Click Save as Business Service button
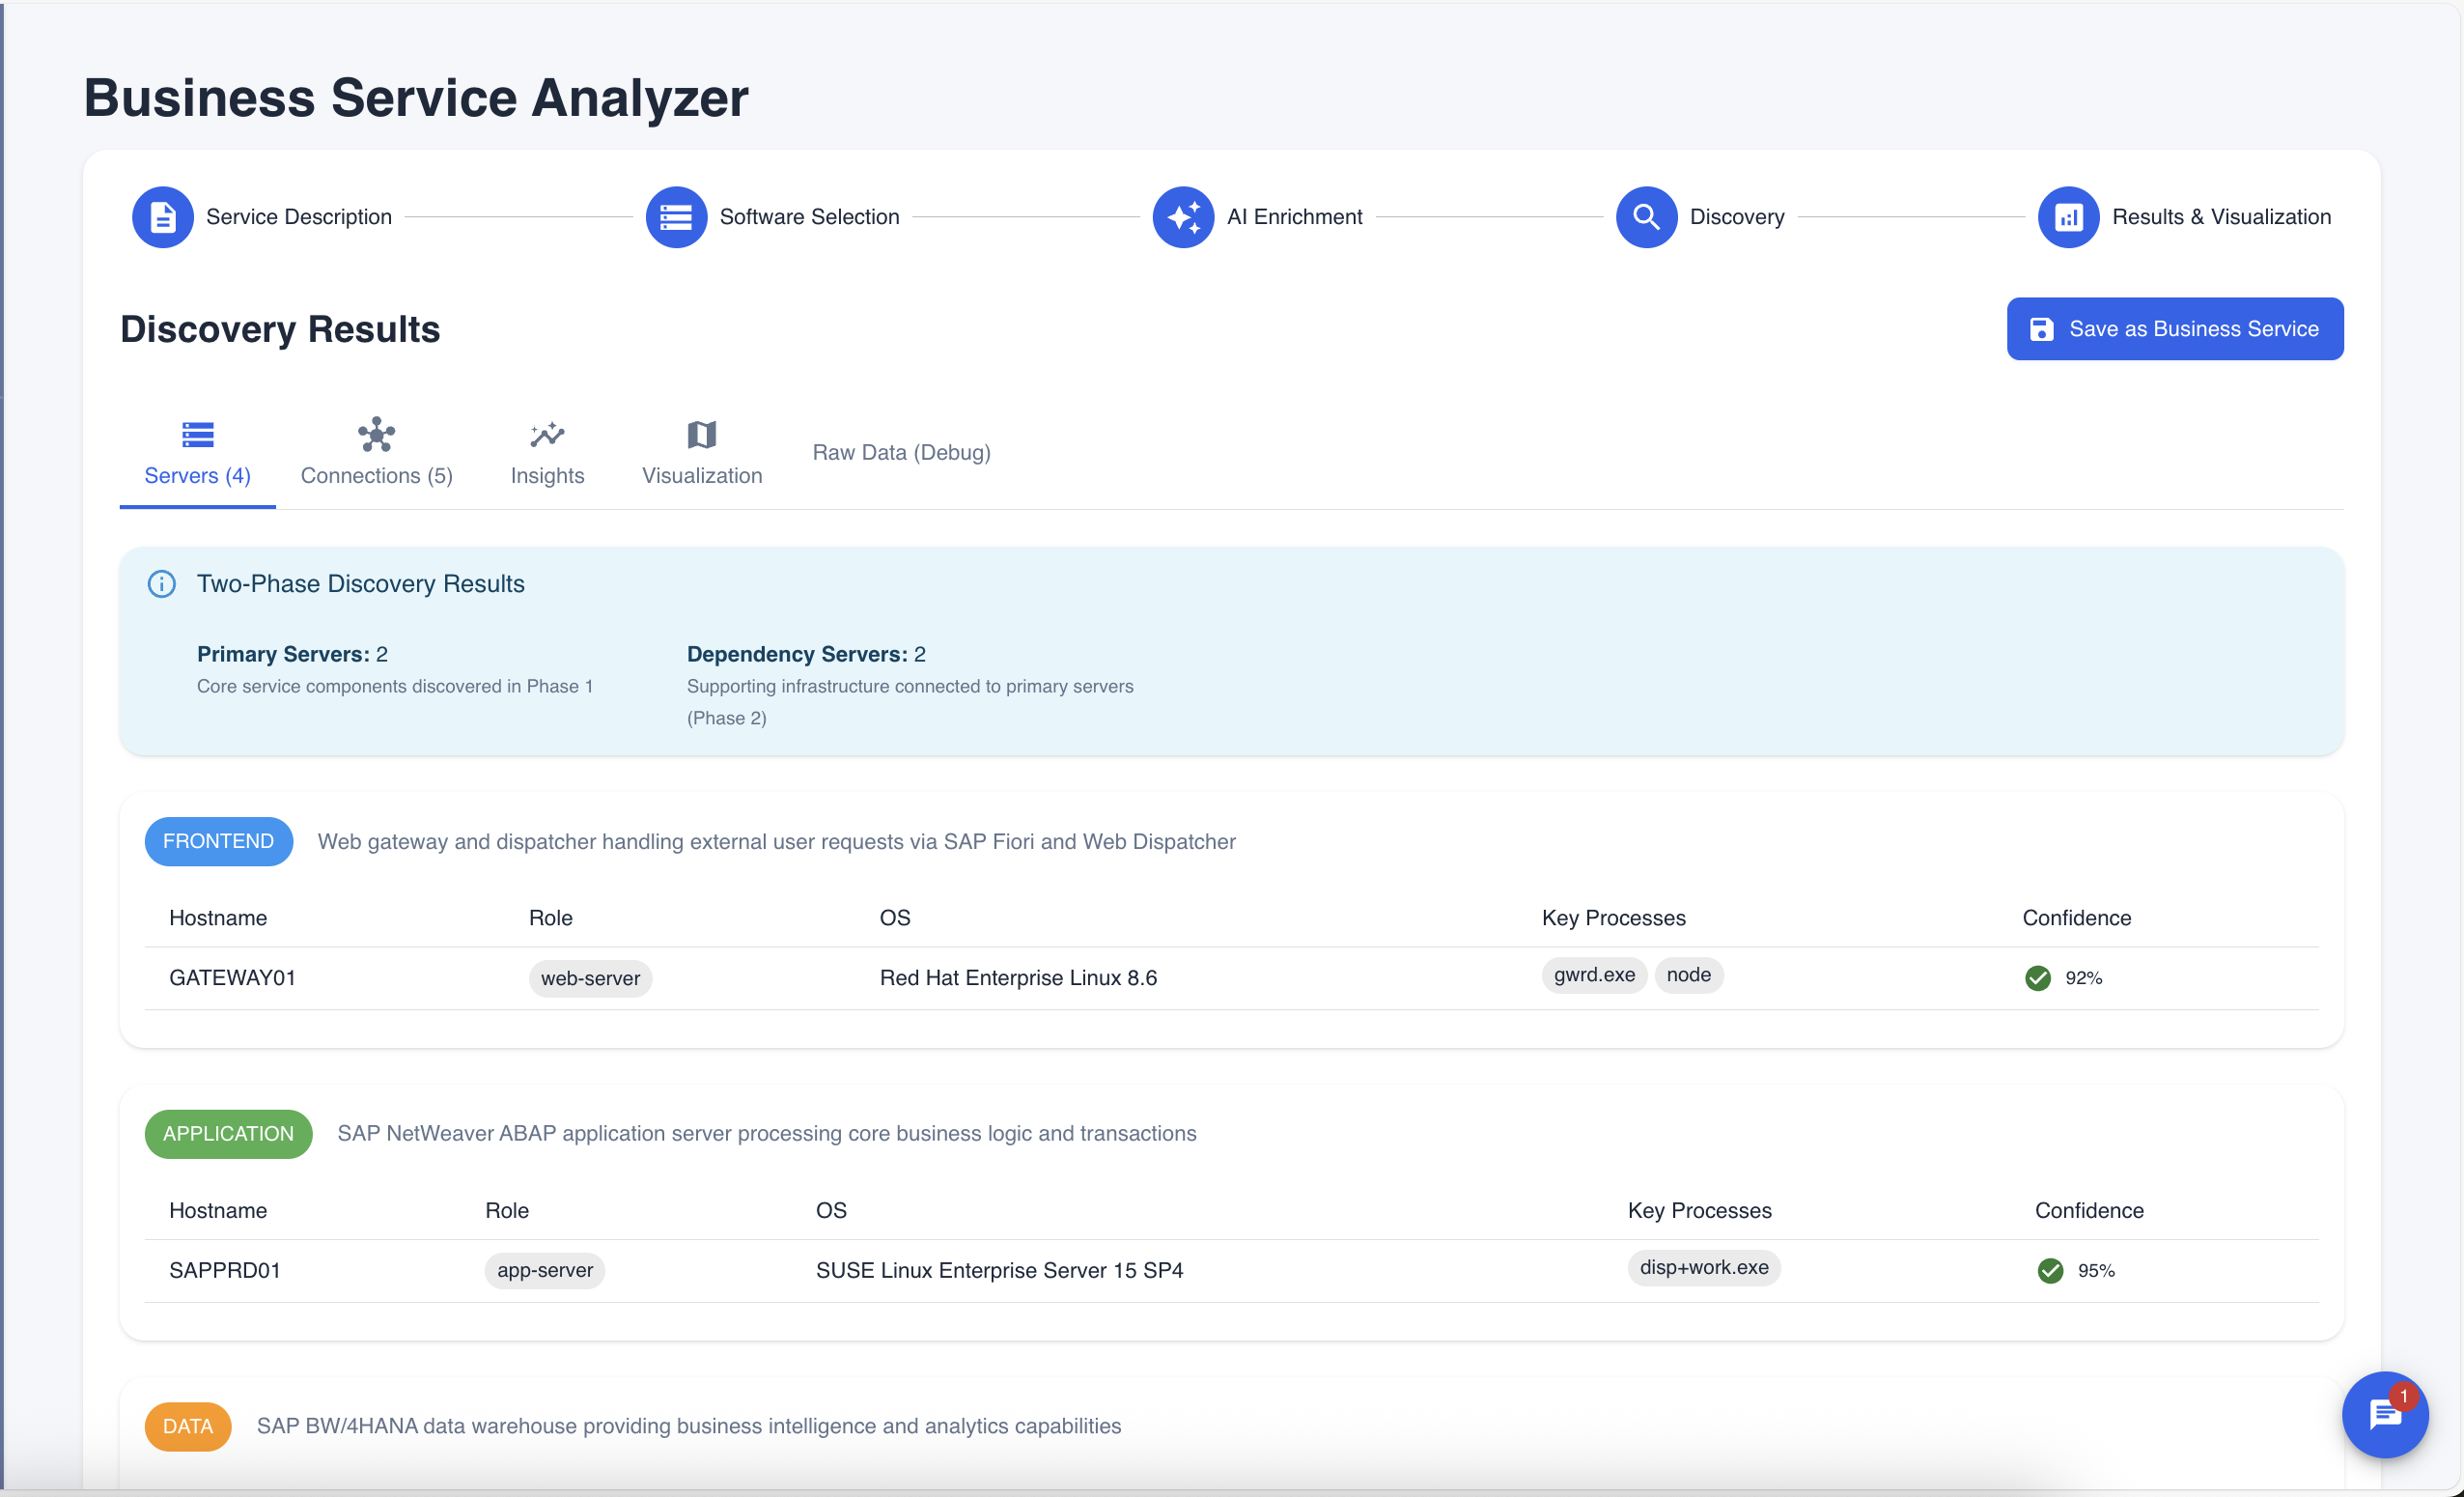Image resolution: width=2464 pixels, height=1497 pixels. click(2174, 329)
